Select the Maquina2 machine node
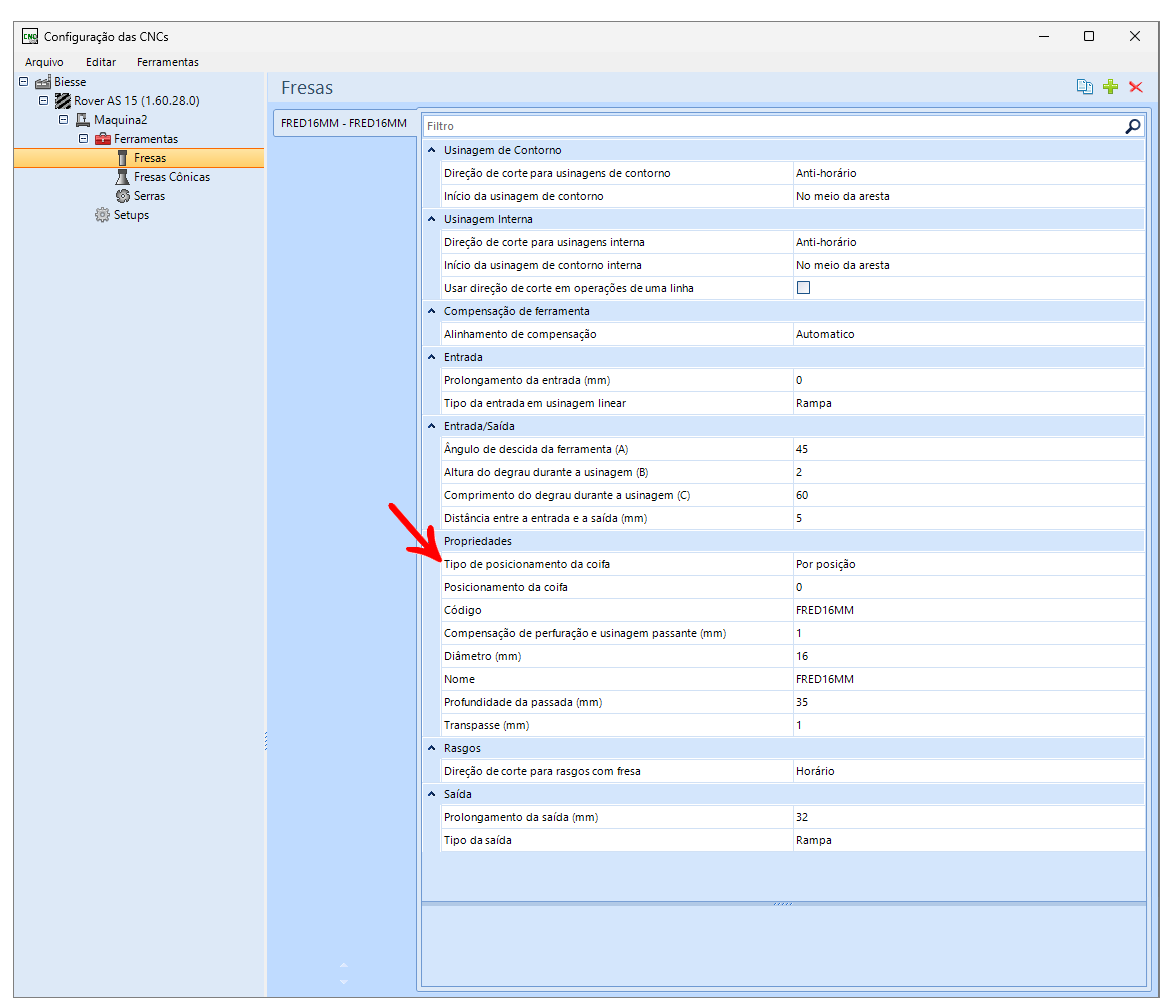 [x=120, y=120]
